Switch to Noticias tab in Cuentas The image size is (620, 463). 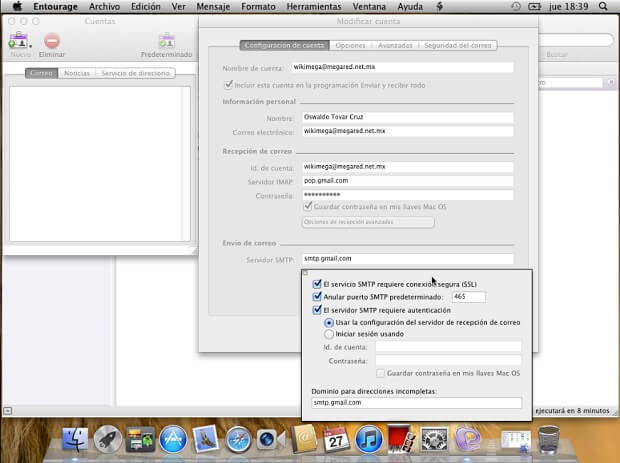pyautogui.click(x=77, y=73)
